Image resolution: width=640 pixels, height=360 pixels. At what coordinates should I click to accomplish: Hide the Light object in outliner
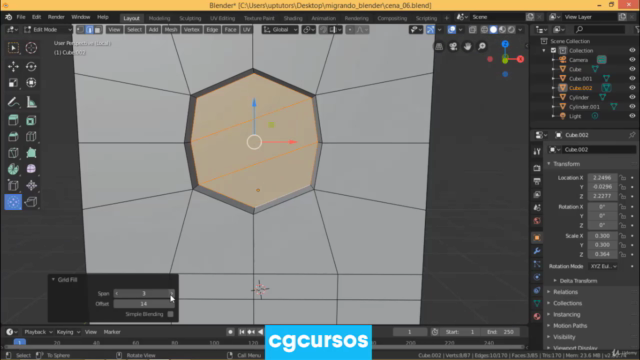[632, 116]
